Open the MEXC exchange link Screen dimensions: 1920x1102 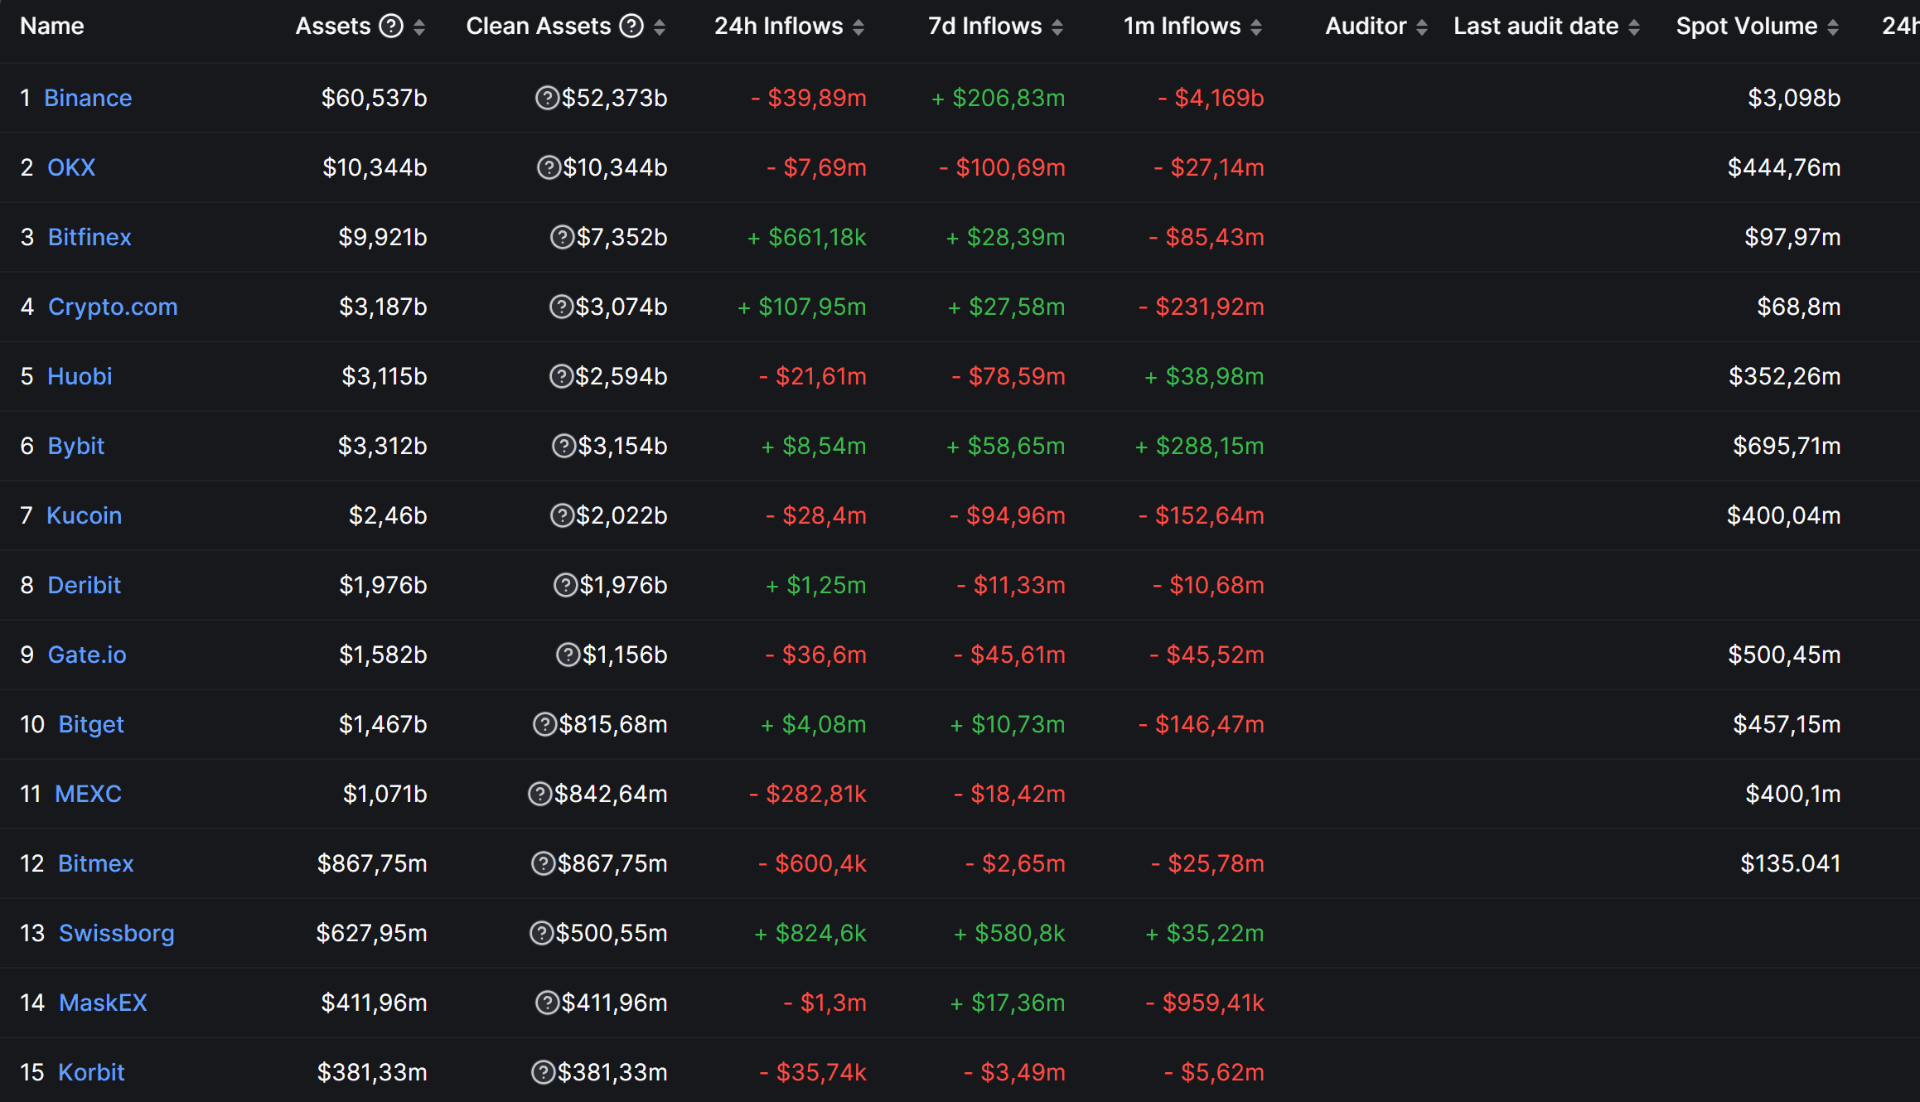[x=88, y=794]
